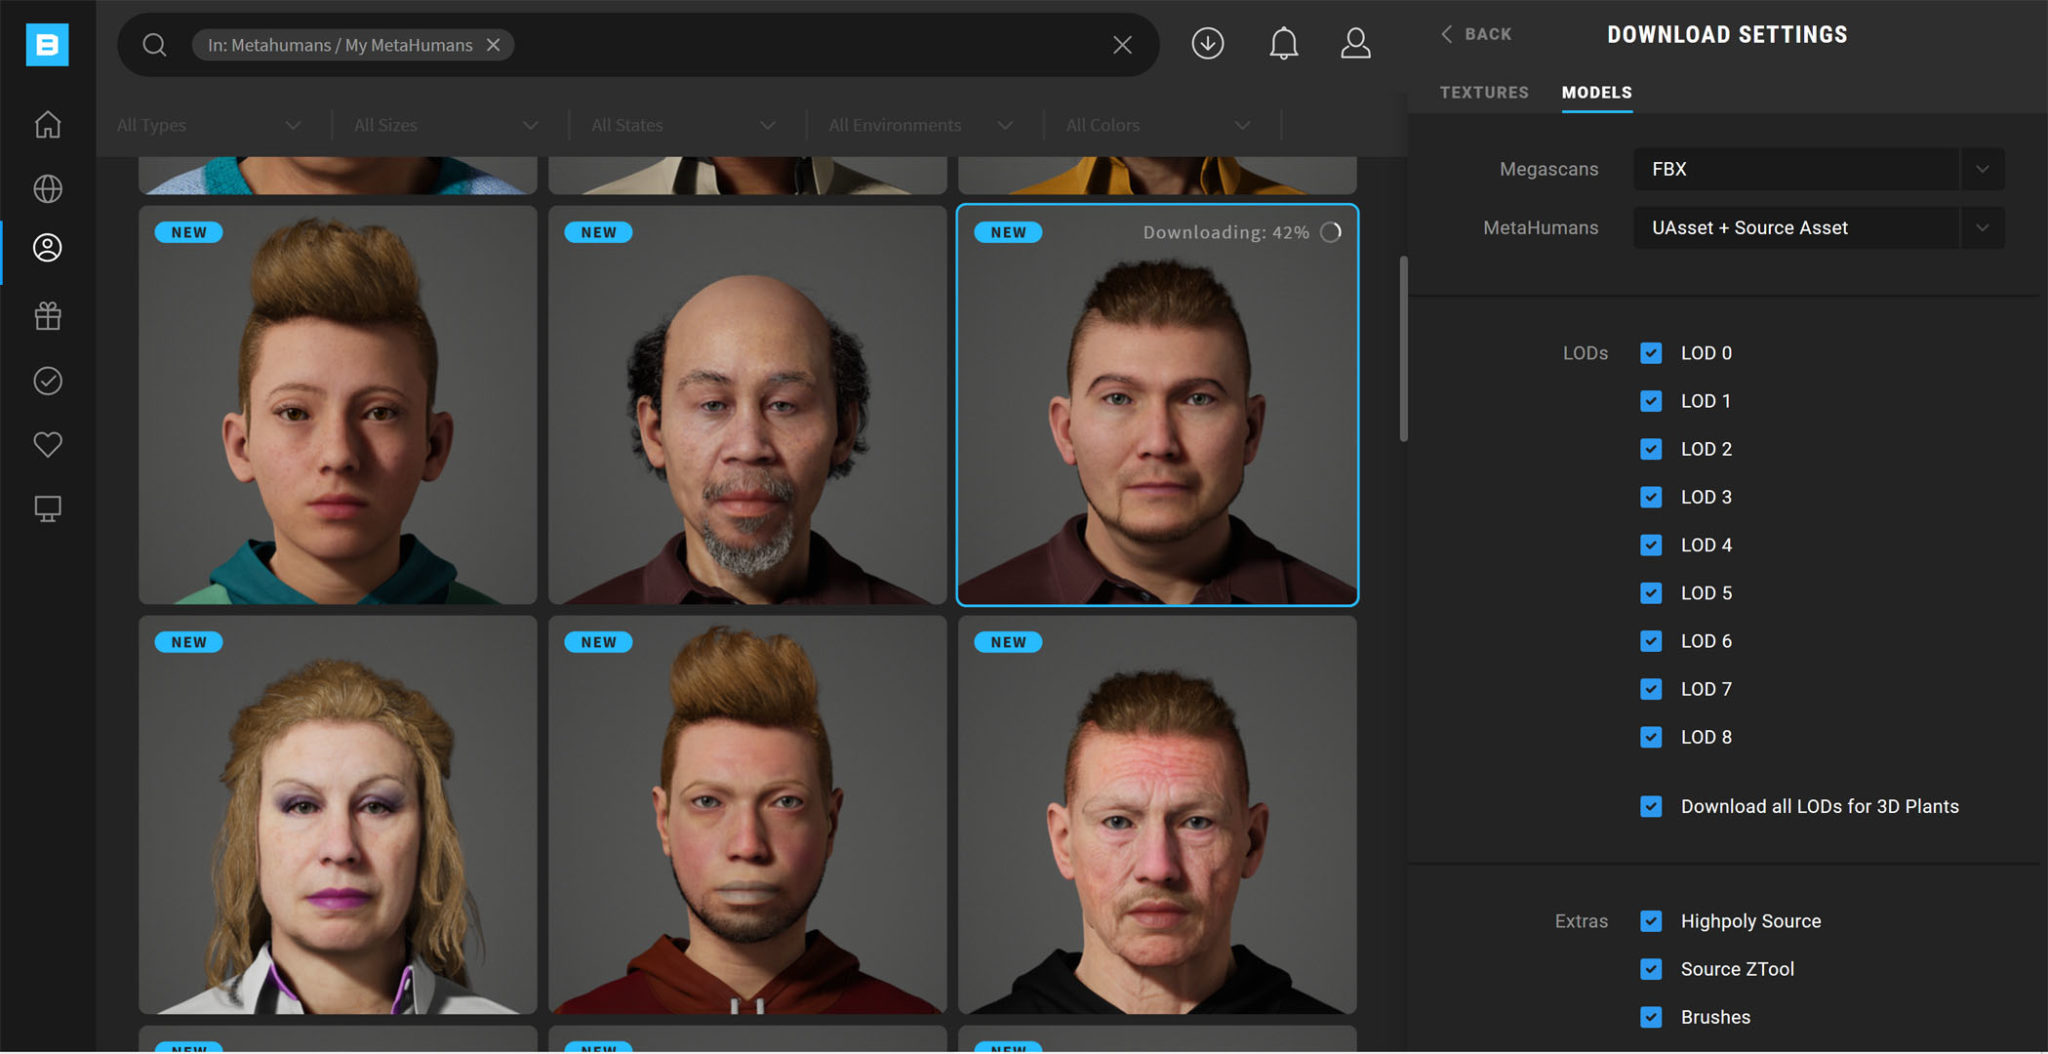2048x1054 pixels.
Task: Click the BACK button in Download Settings
Action: [1476, 33]
